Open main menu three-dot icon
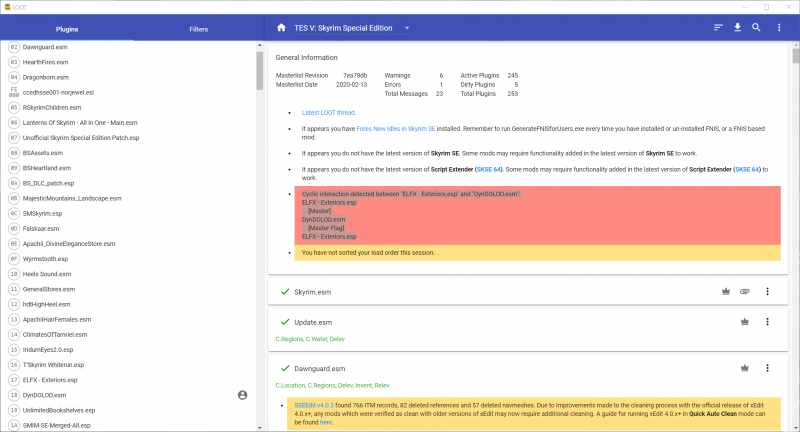This screenshot has width=800, height=432. (779, 28)
